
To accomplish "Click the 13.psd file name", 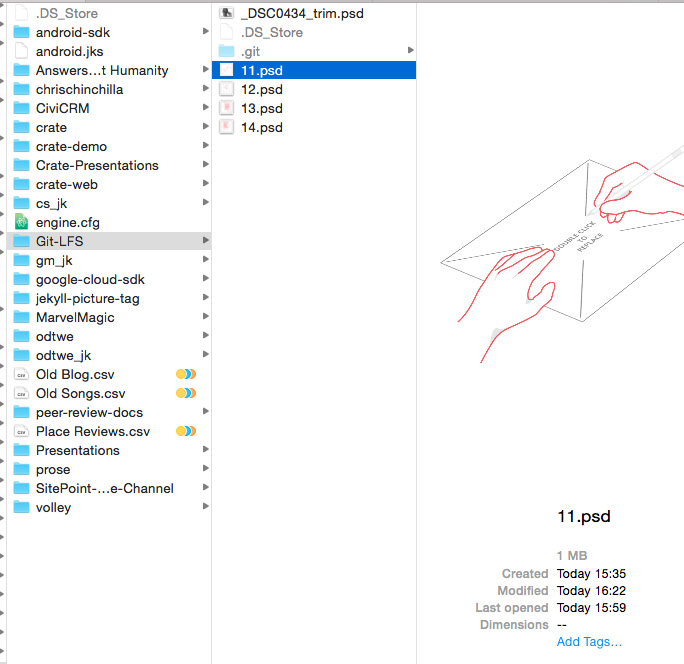I will (x=262, y=108).
